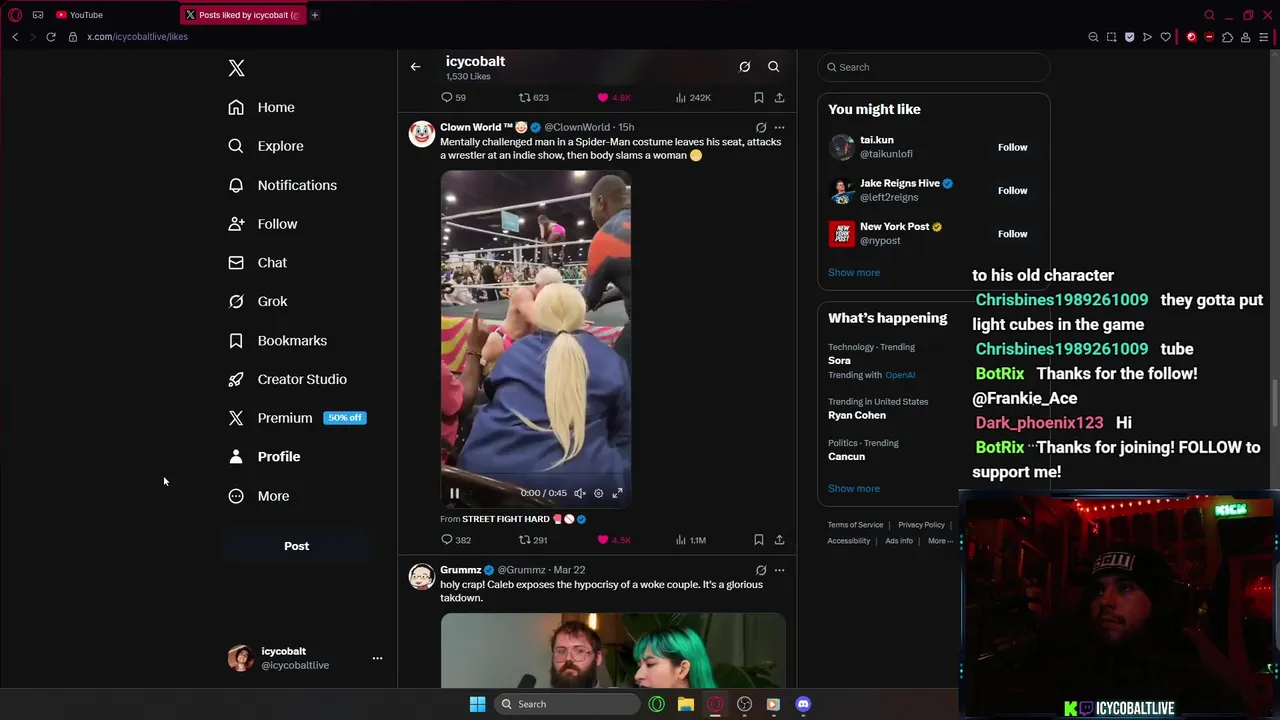Open browser extensions puzzle icon
The width and height of the screenshot is (1280, 720).
pyautogui.click(x=1227, y=37)
